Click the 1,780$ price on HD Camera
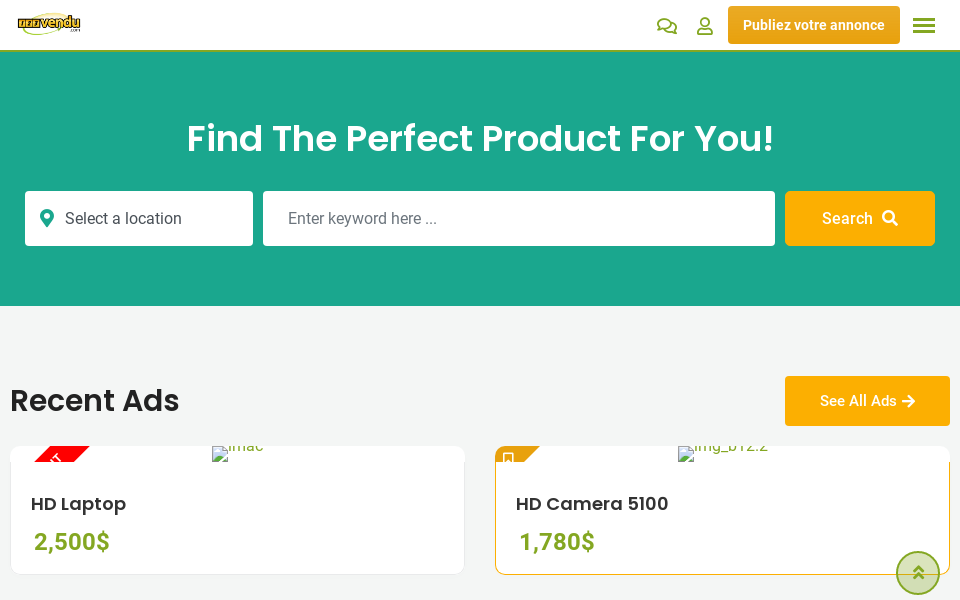The width and height of the screenshot is (960, 600). pyautogui.click(x=557, y=542)
